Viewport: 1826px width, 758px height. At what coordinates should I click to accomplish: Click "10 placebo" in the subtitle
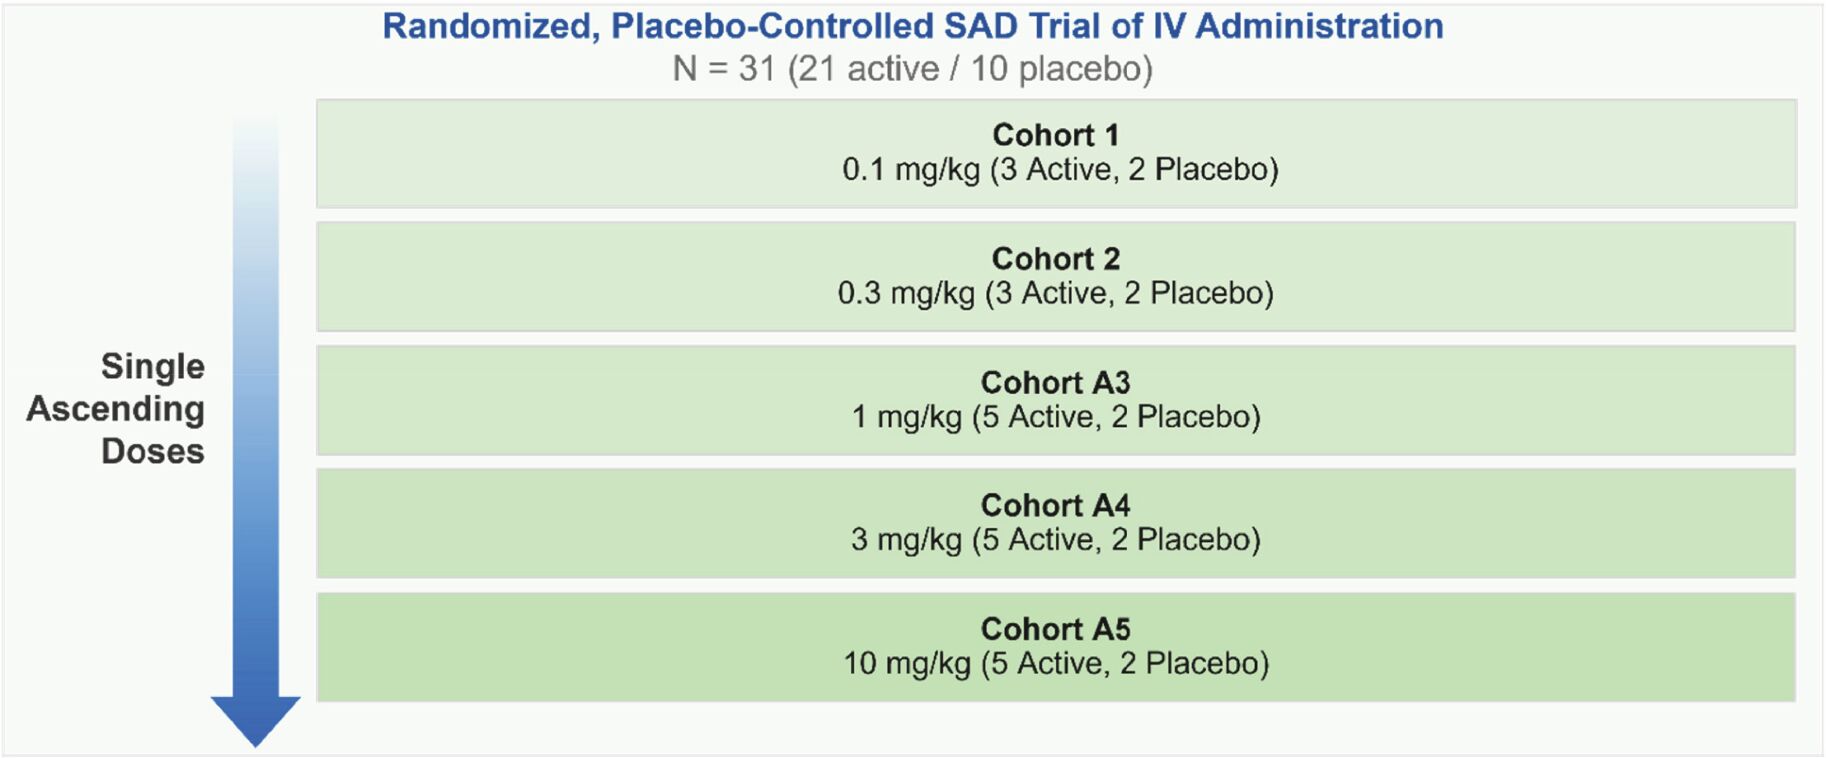click(x=1056, y=69)
